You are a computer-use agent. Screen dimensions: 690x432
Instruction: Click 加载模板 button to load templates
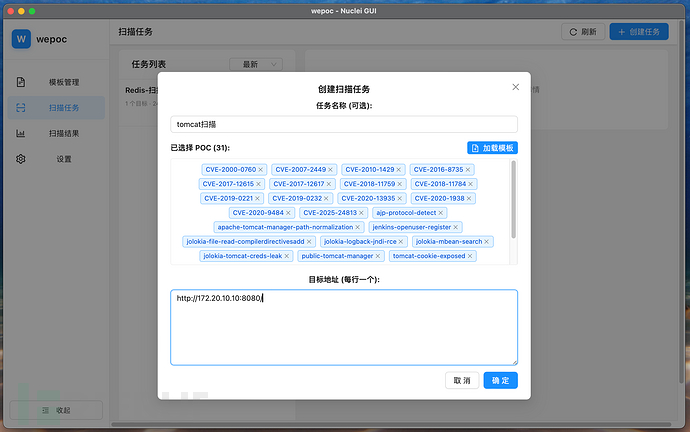[492, 148]
